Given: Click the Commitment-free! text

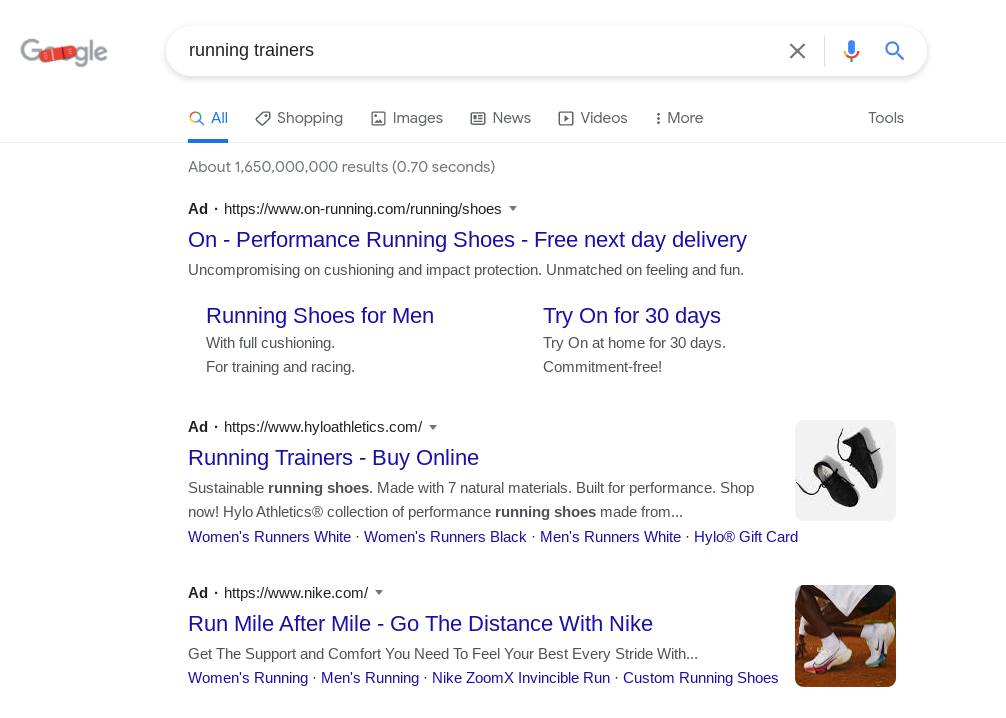Looking at the screenshot, I should click(602, 367).
